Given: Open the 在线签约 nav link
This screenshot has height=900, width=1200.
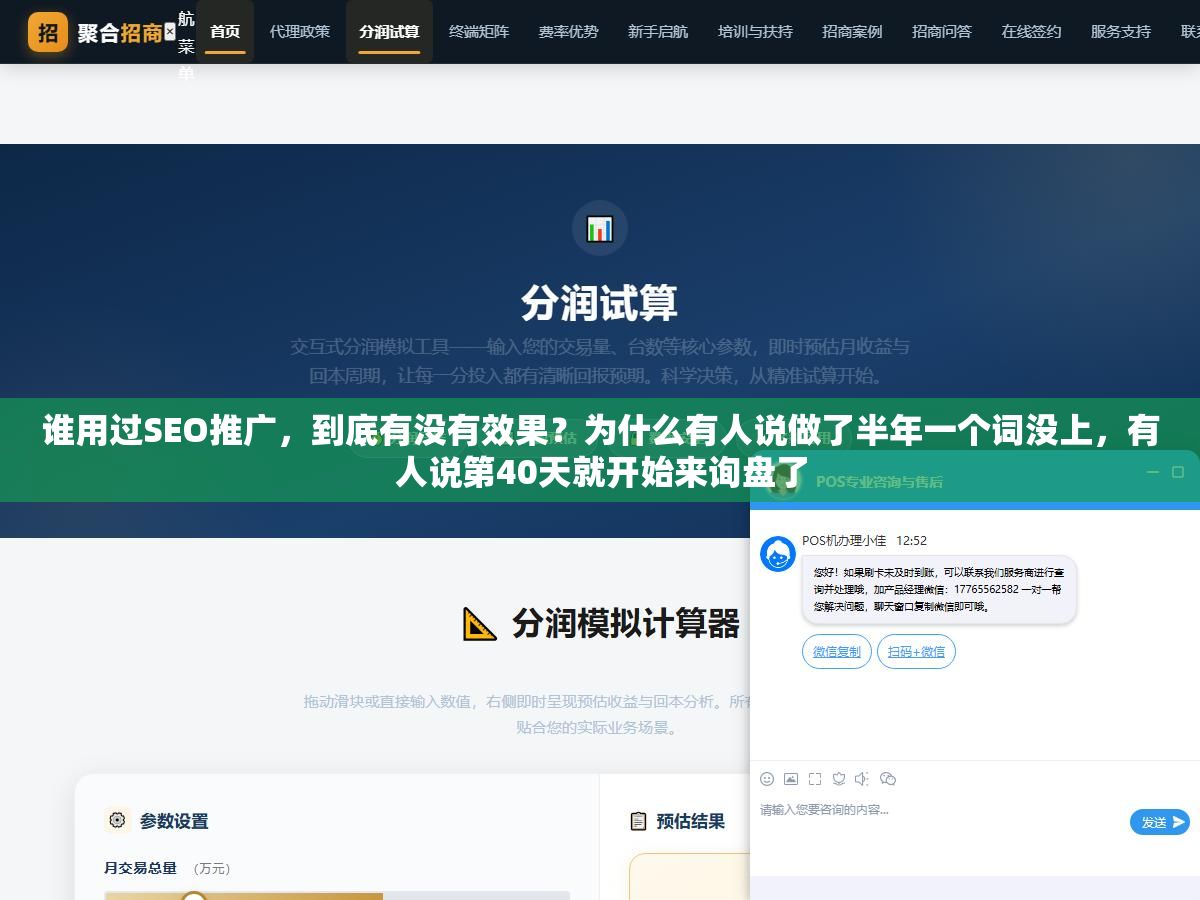Looking at the screenshot, I should pos(1032,32).
